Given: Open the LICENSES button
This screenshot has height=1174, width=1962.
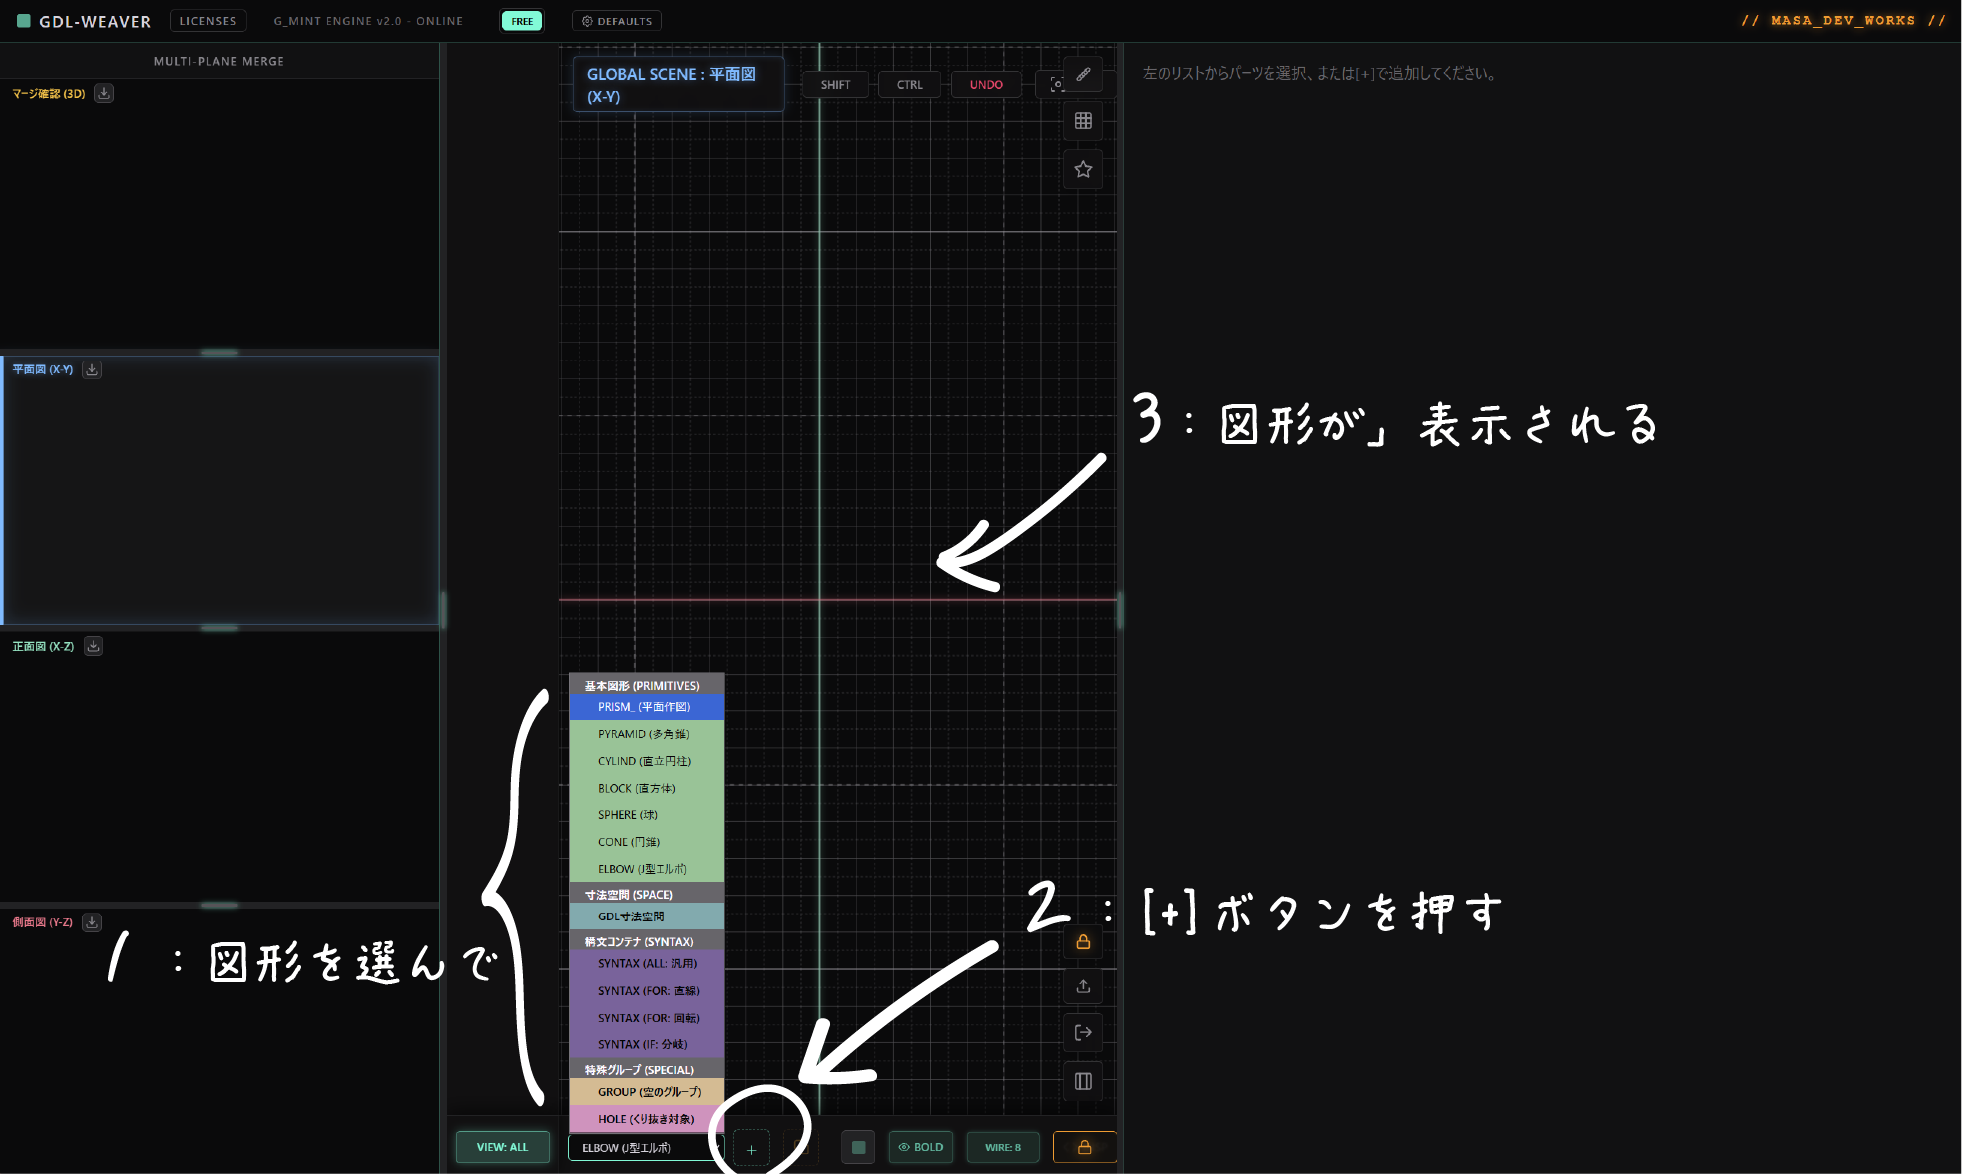Looking at the screenshot, I should pyautogui.click(x=208, y=21).
